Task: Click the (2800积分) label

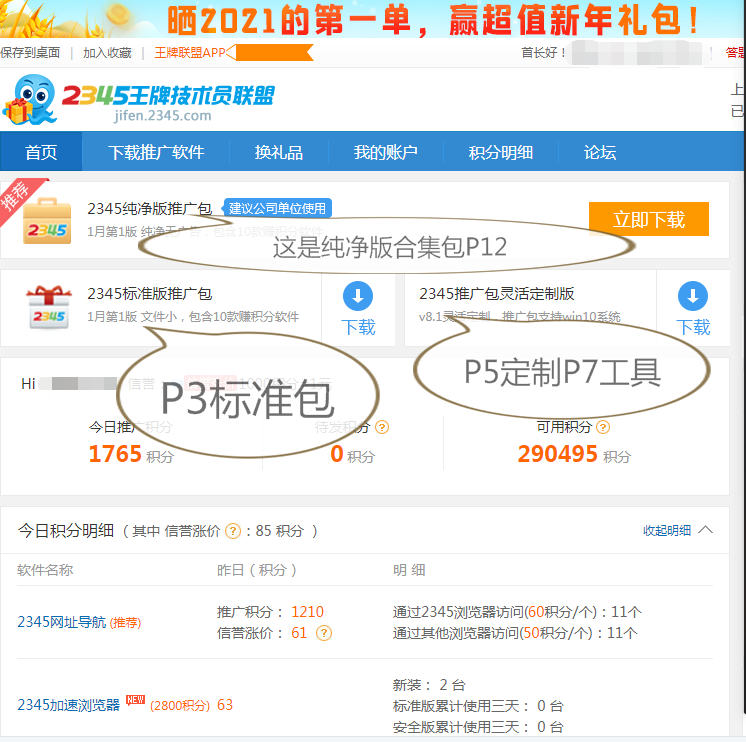Action: [x=180, y=705]
